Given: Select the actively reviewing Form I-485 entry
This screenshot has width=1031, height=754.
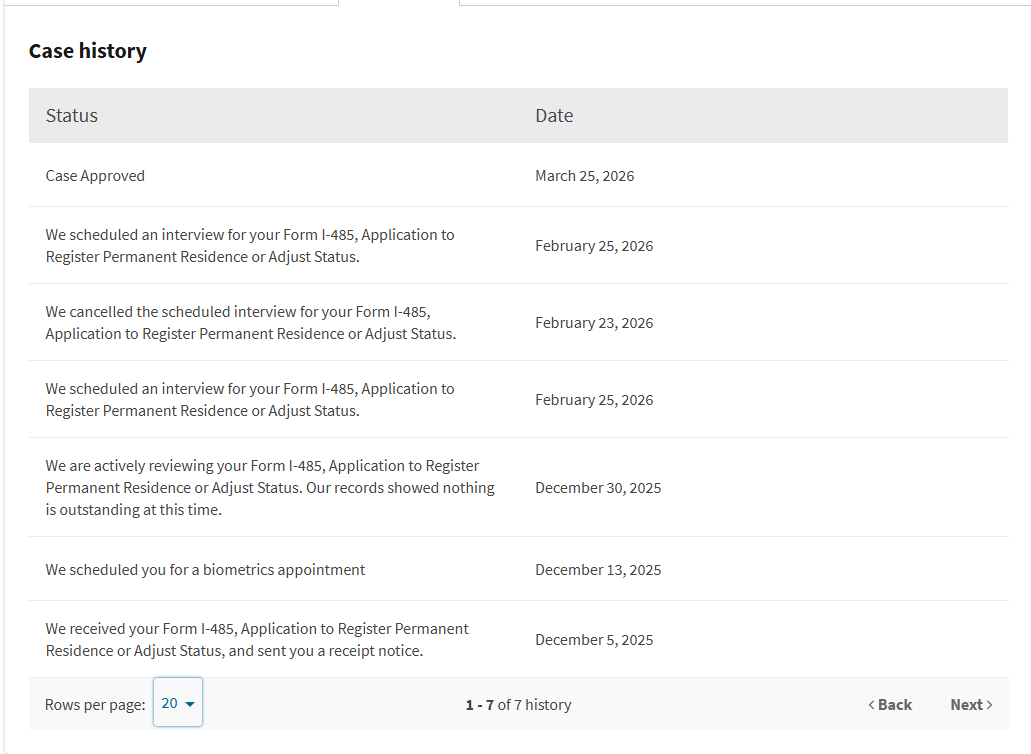Looking at the screenshot, I should click(x=269, y=487).
